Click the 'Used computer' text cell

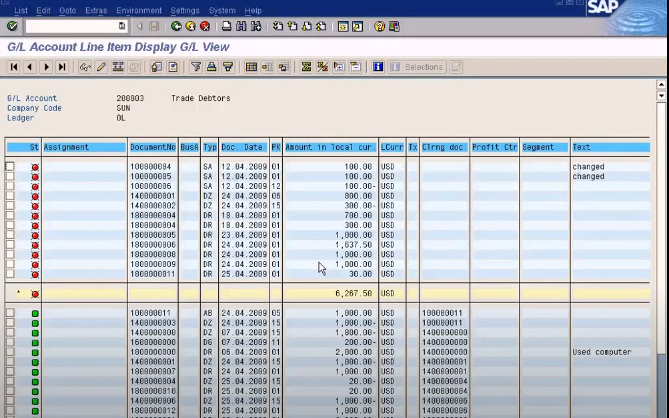pyautogui.click(x=602, y=352)
